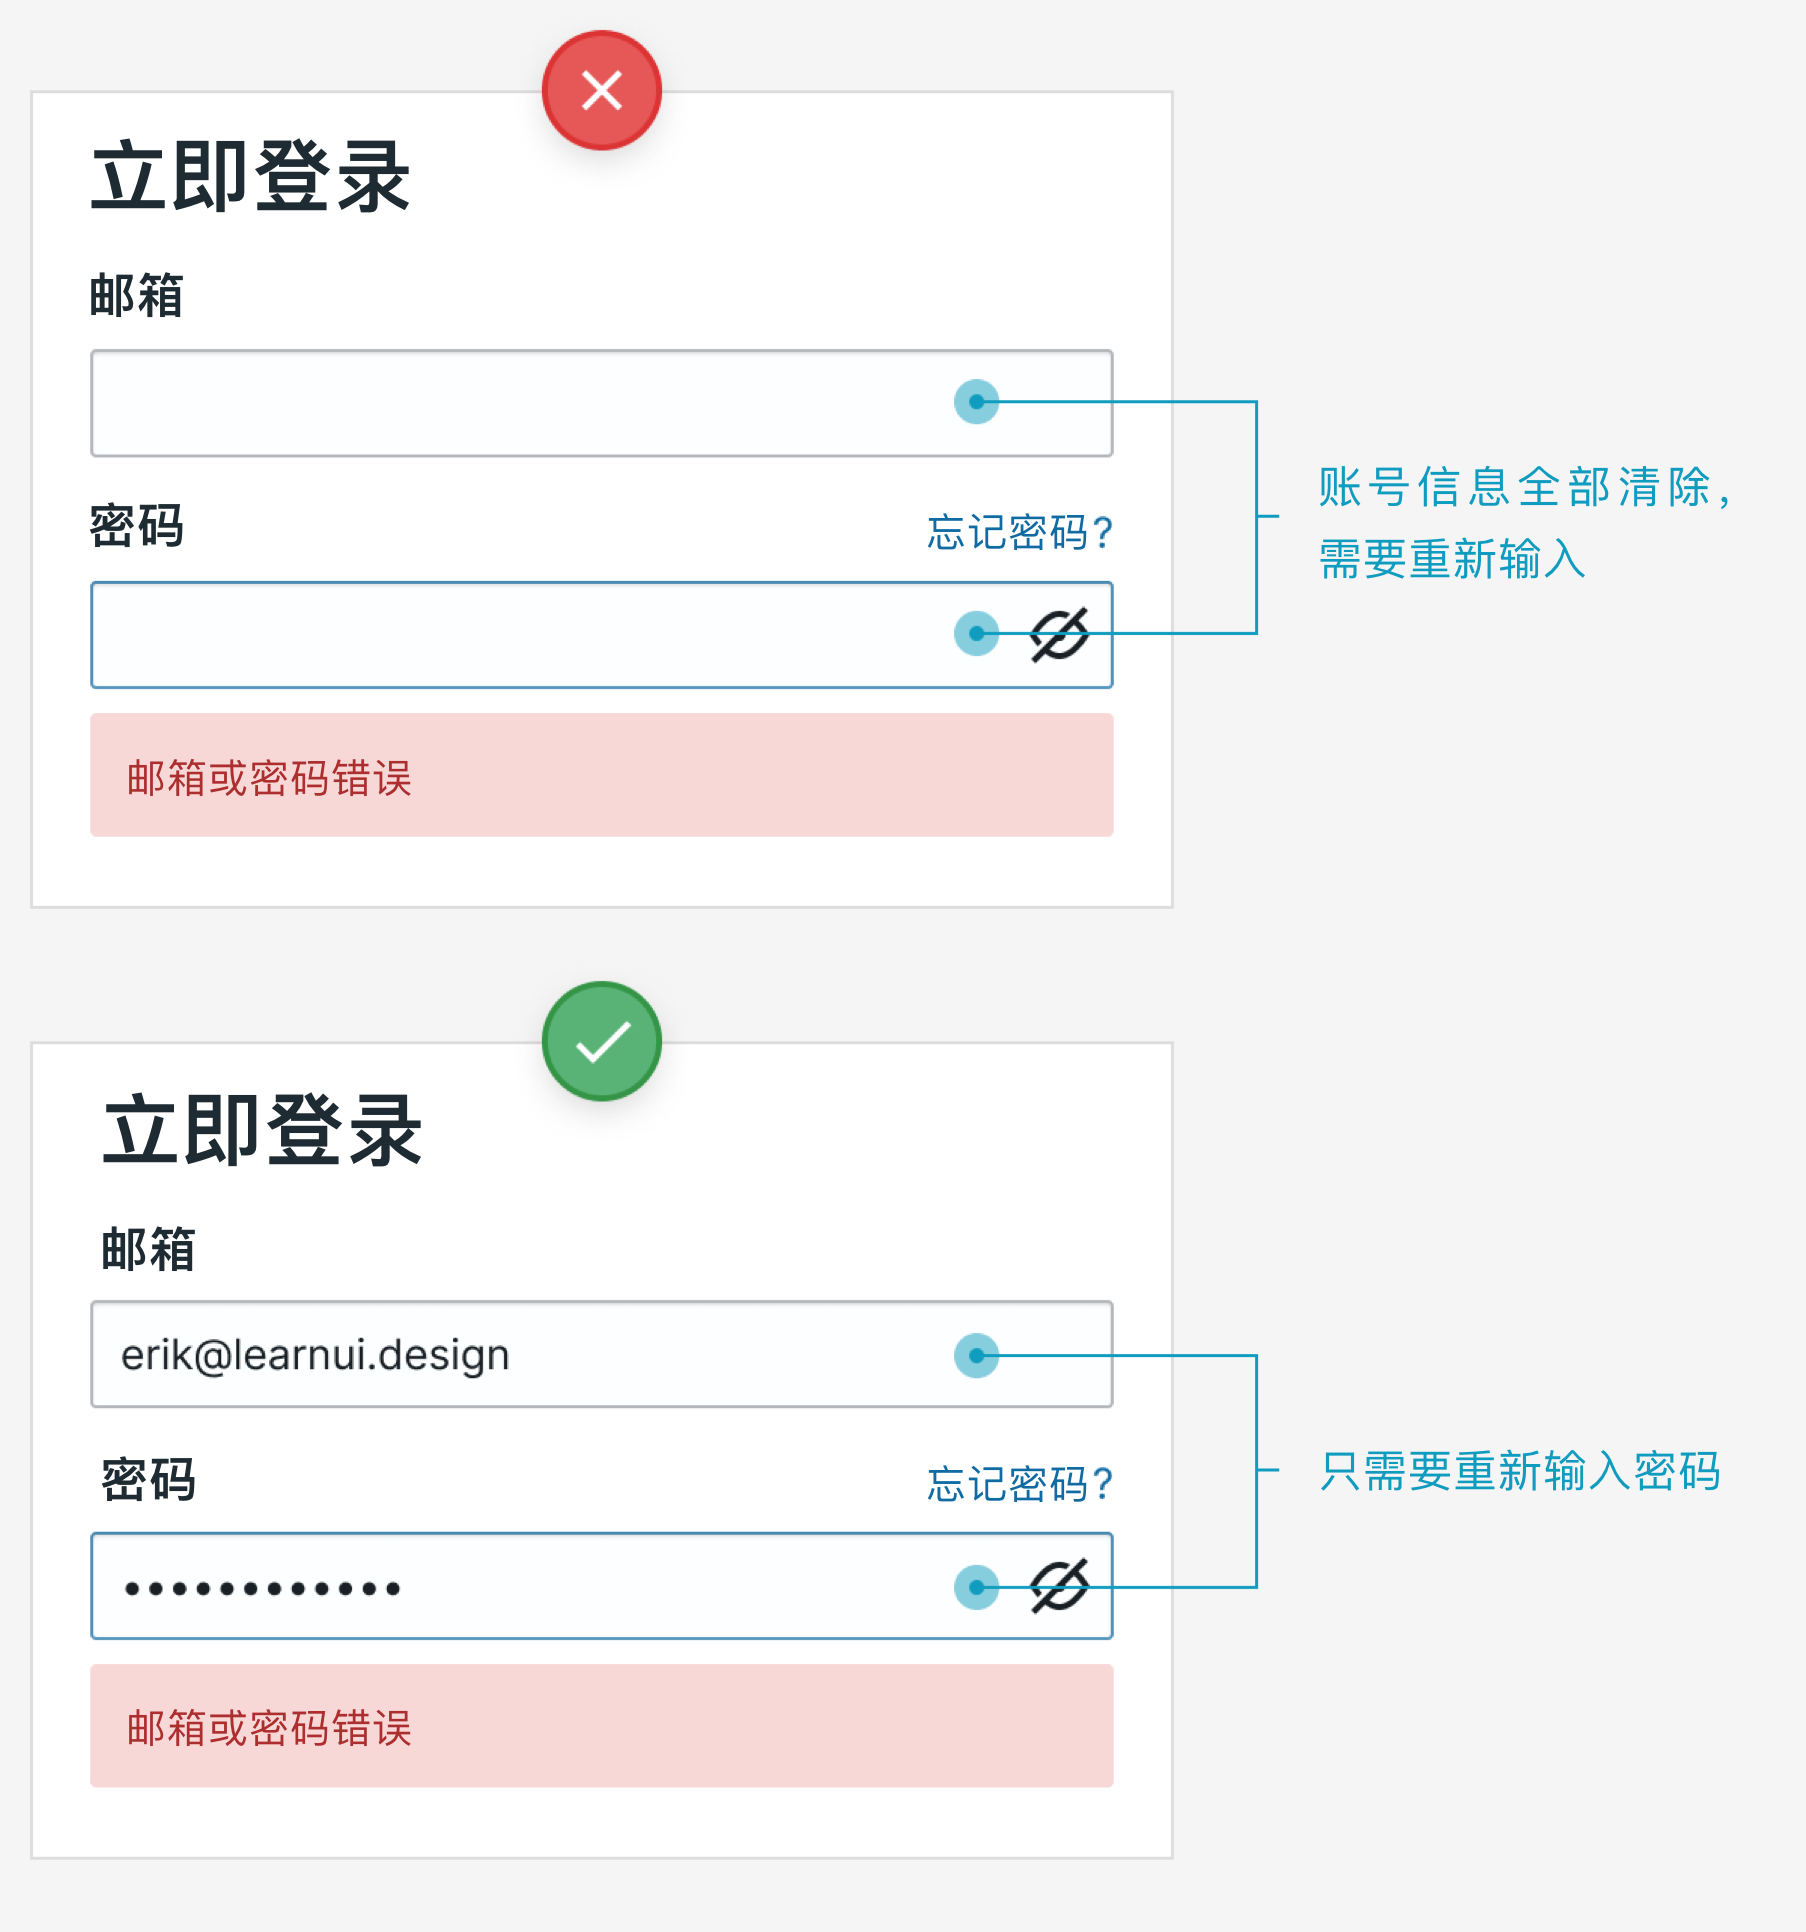
Task: Click the bottom 邮箱或密码错误 error banner
Action: coord(602,1726)
